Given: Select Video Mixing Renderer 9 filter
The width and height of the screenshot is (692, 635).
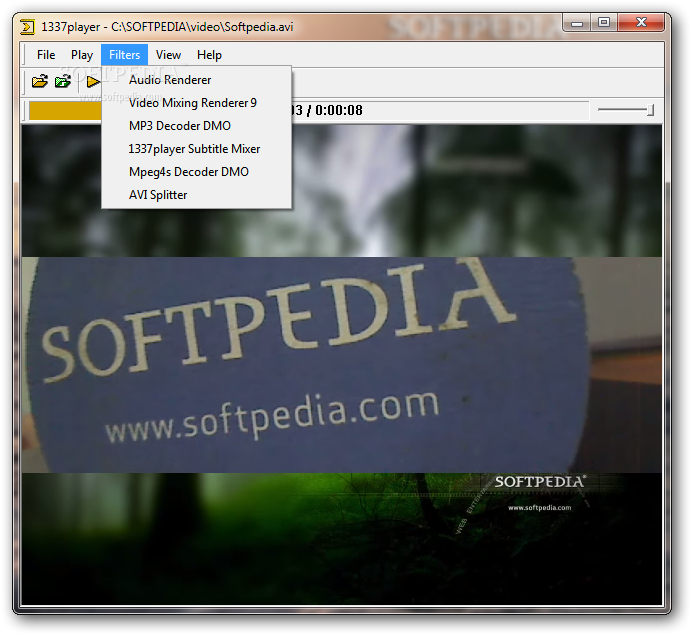Looking at the screenshot, I should [x=196, y=103].
